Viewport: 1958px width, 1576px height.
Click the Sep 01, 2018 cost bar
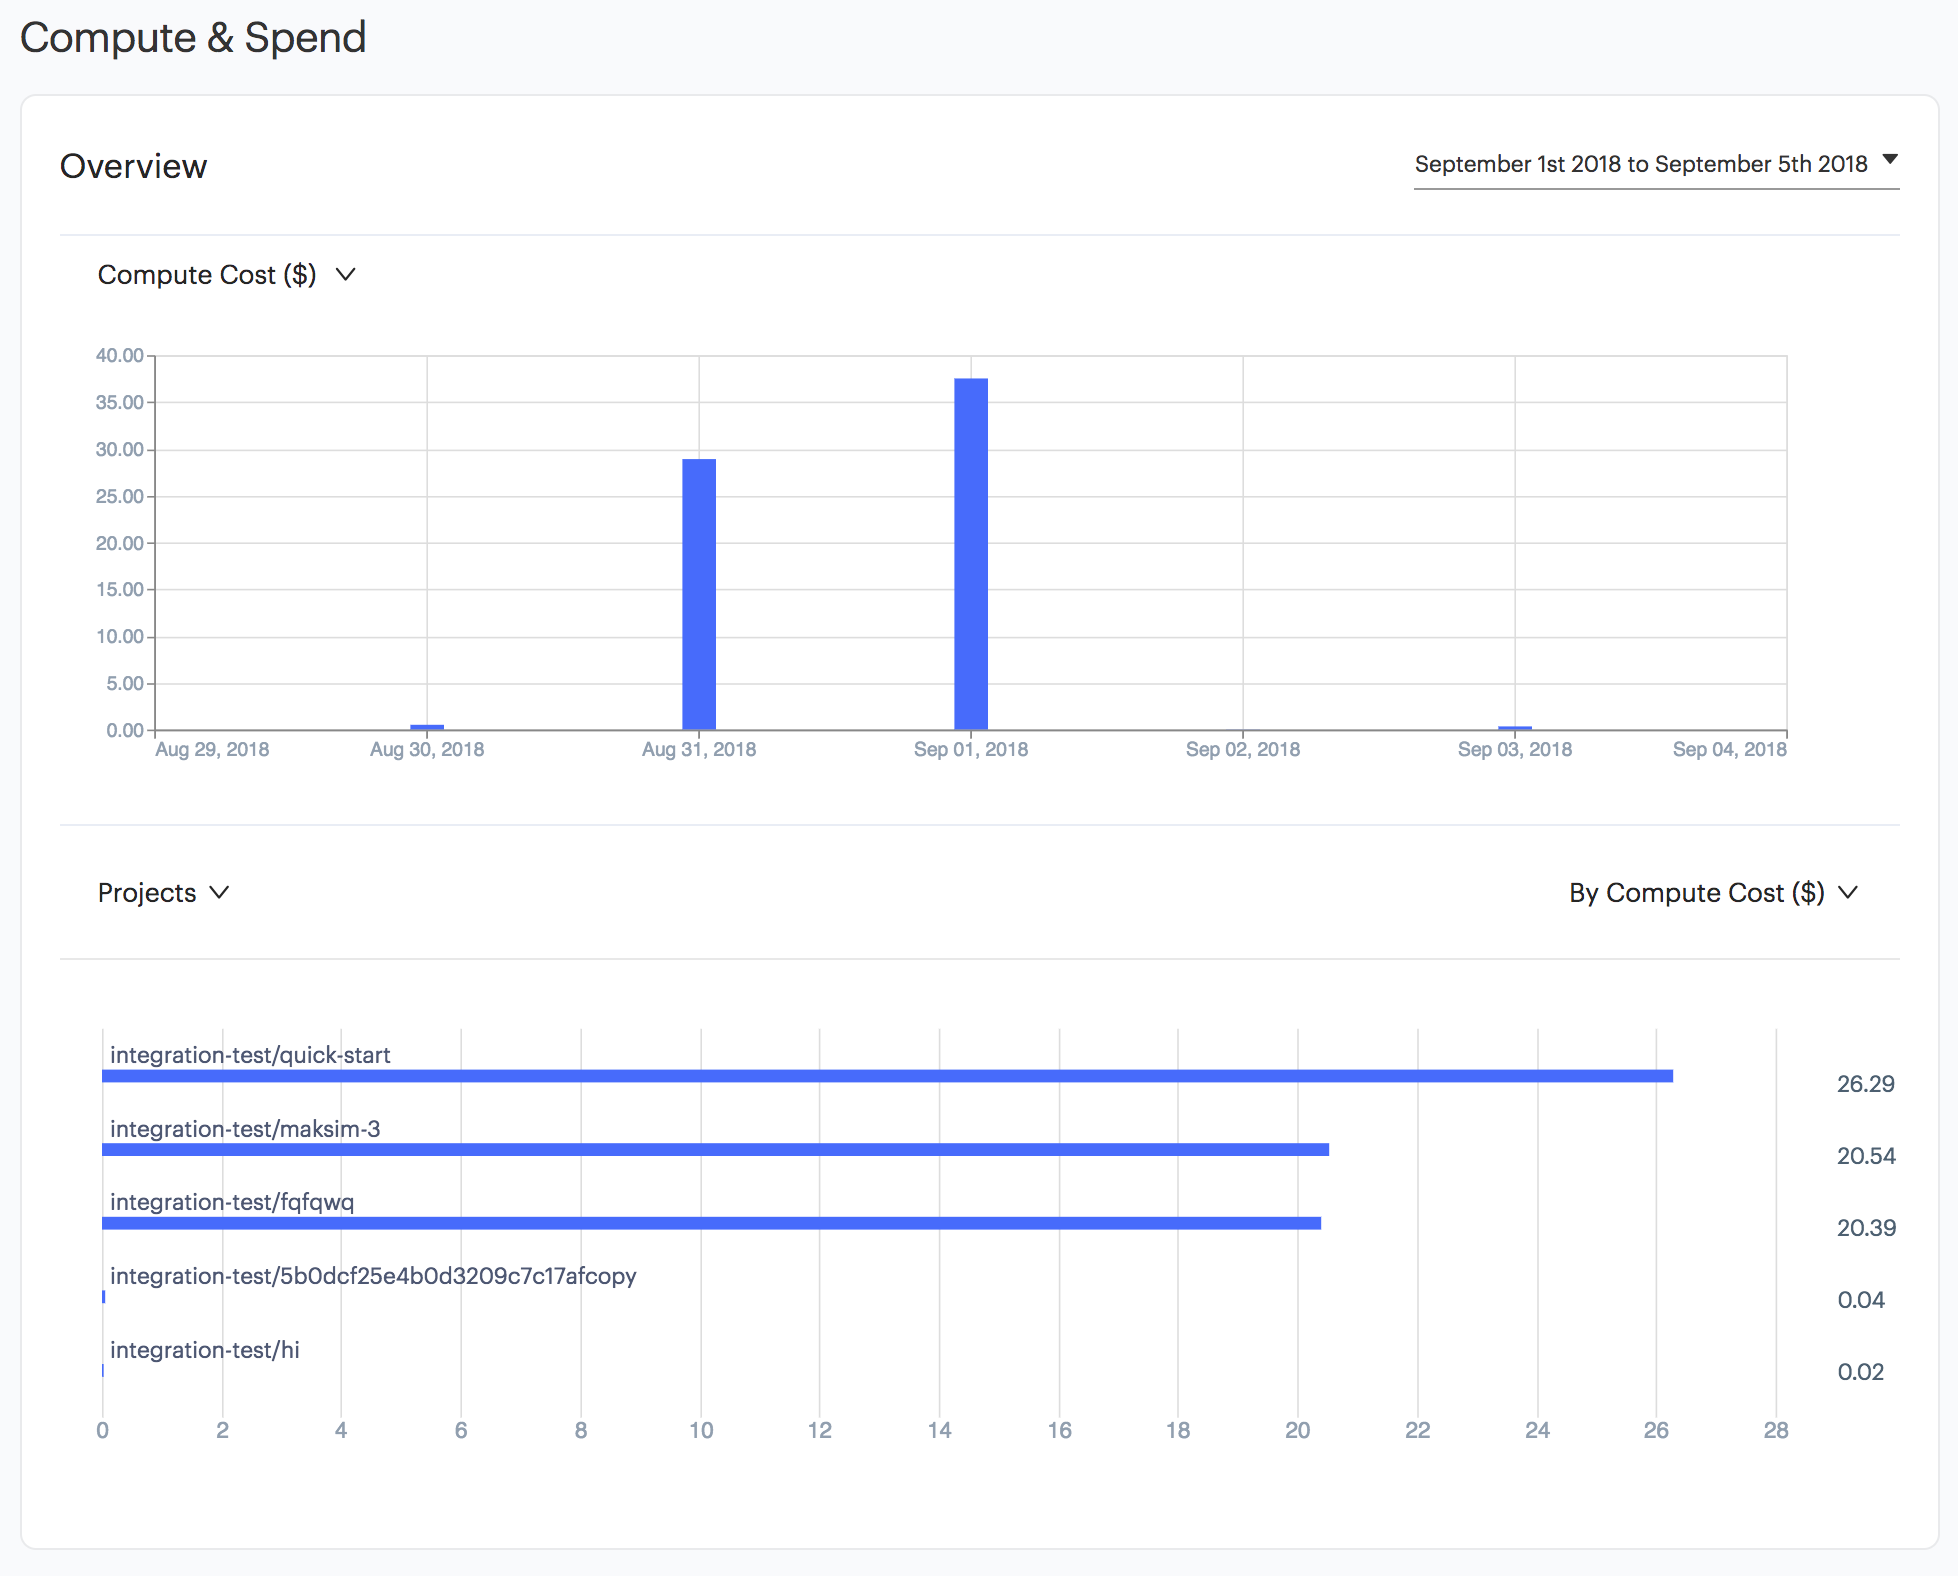click(971, 554)
